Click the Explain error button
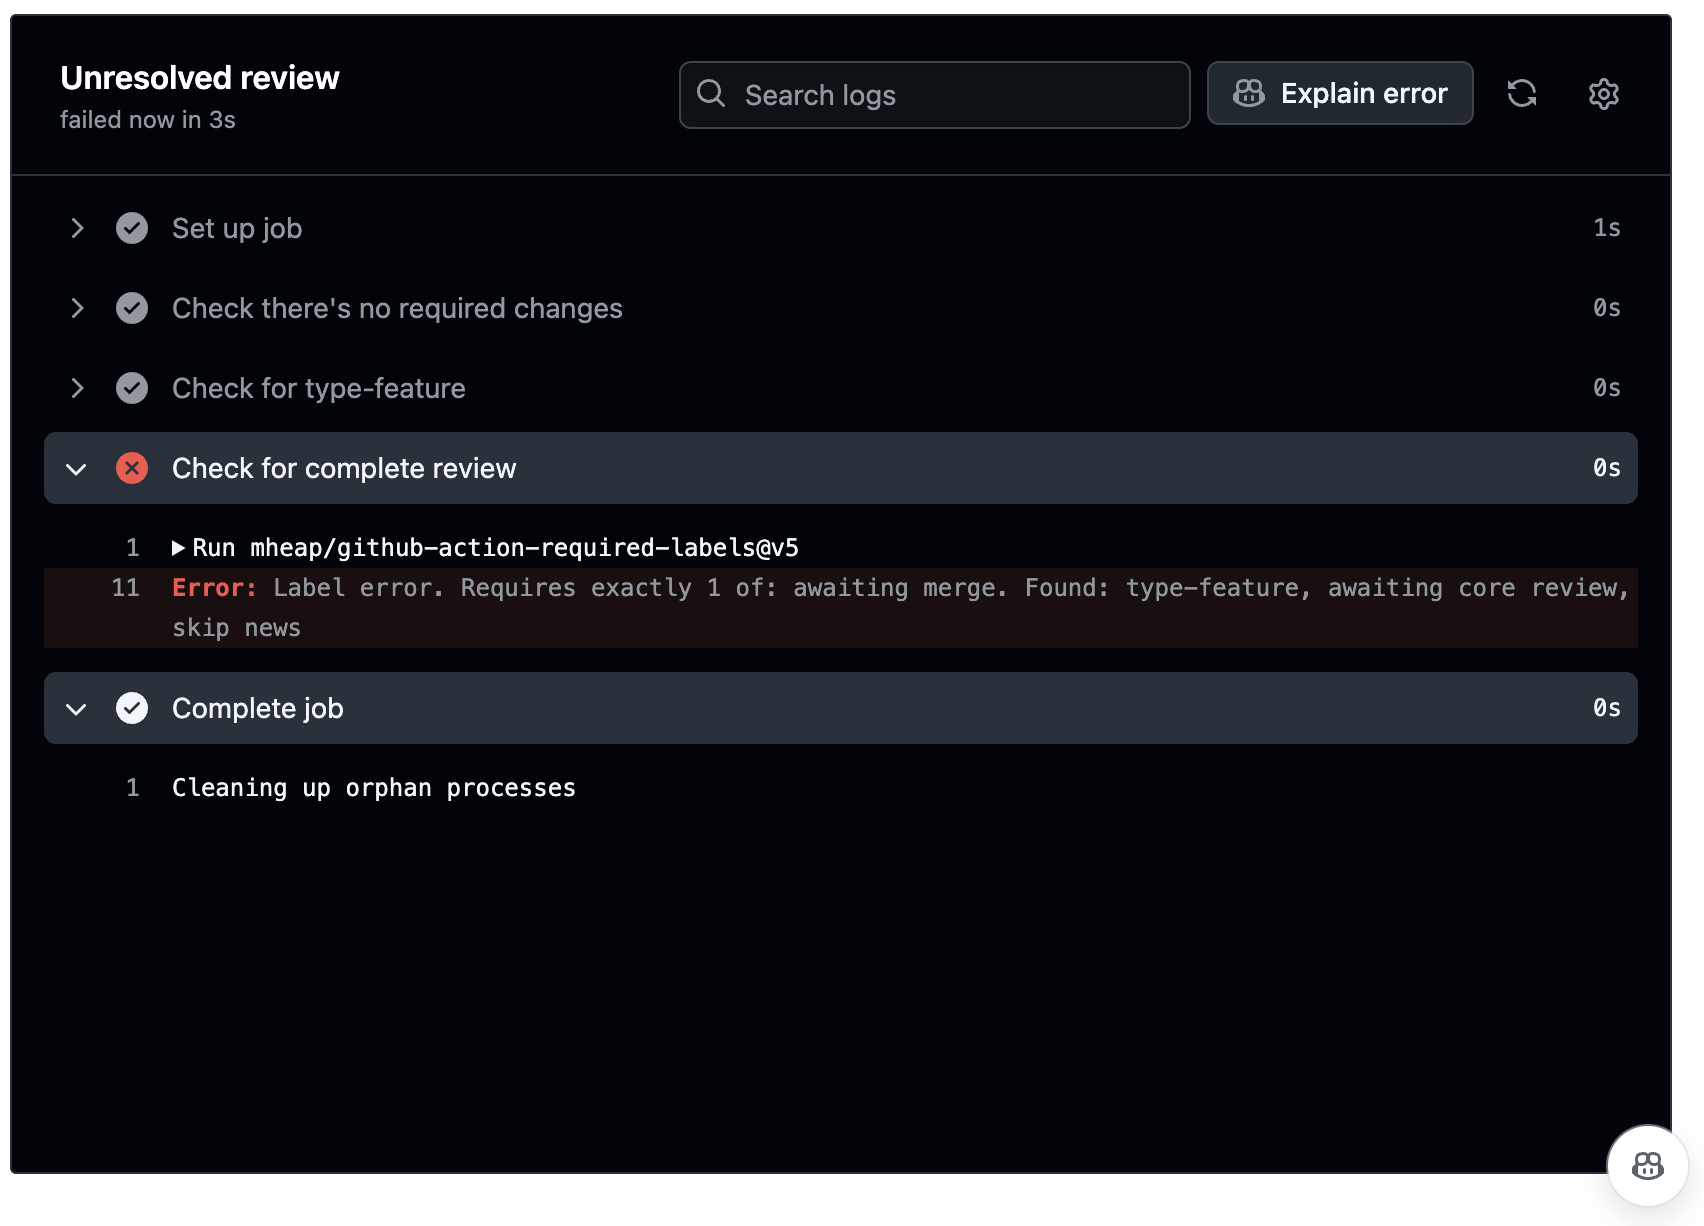Image resolution: width=1704 pixels, height=1226 pixels. (1340, 93)
